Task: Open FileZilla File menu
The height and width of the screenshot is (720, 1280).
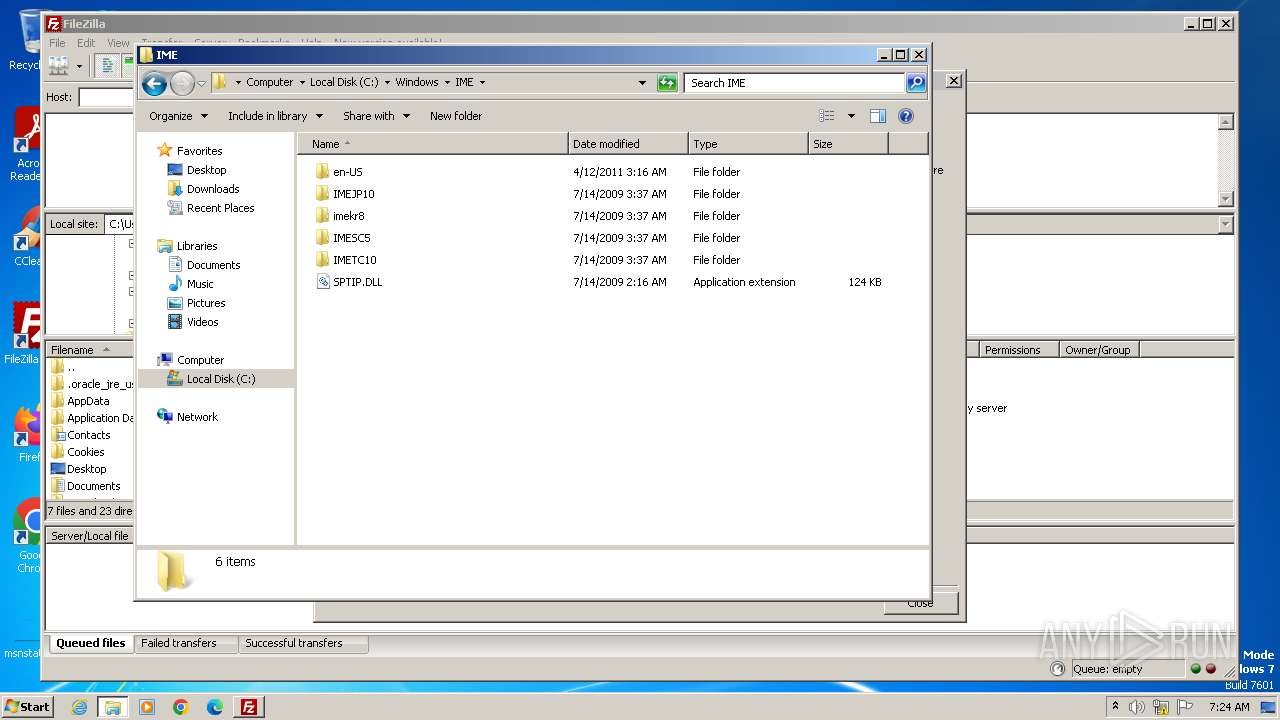Action: click(x=57, y=43)
